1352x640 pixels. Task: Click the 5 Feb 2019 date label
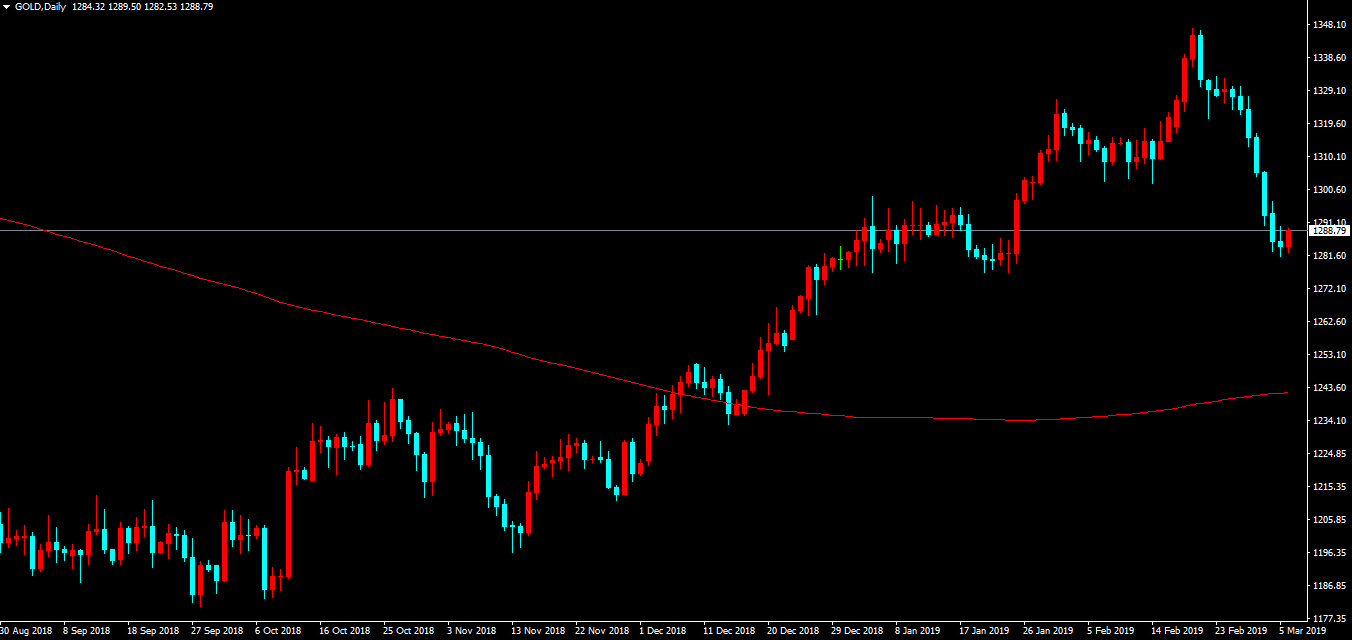point(1111,631)
